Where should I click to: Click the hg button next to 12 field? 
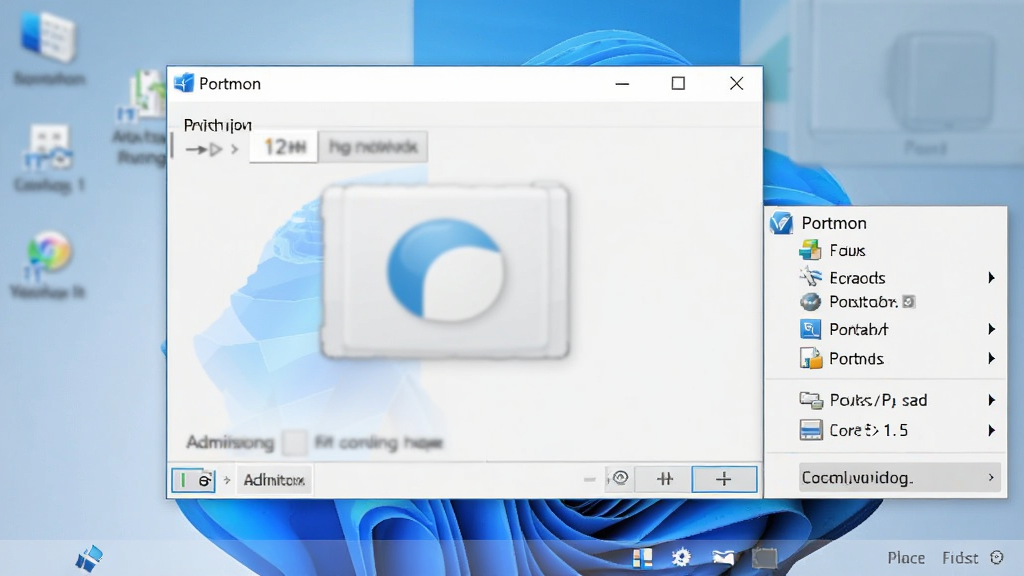373,146
